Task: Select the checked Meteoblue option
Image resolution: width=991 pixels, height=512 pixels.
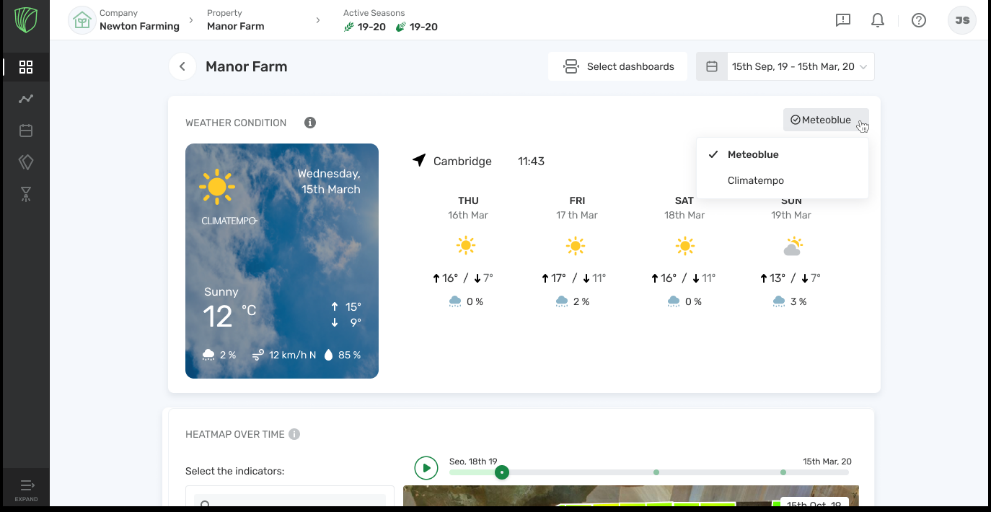Action: click(x=752, y=155)
